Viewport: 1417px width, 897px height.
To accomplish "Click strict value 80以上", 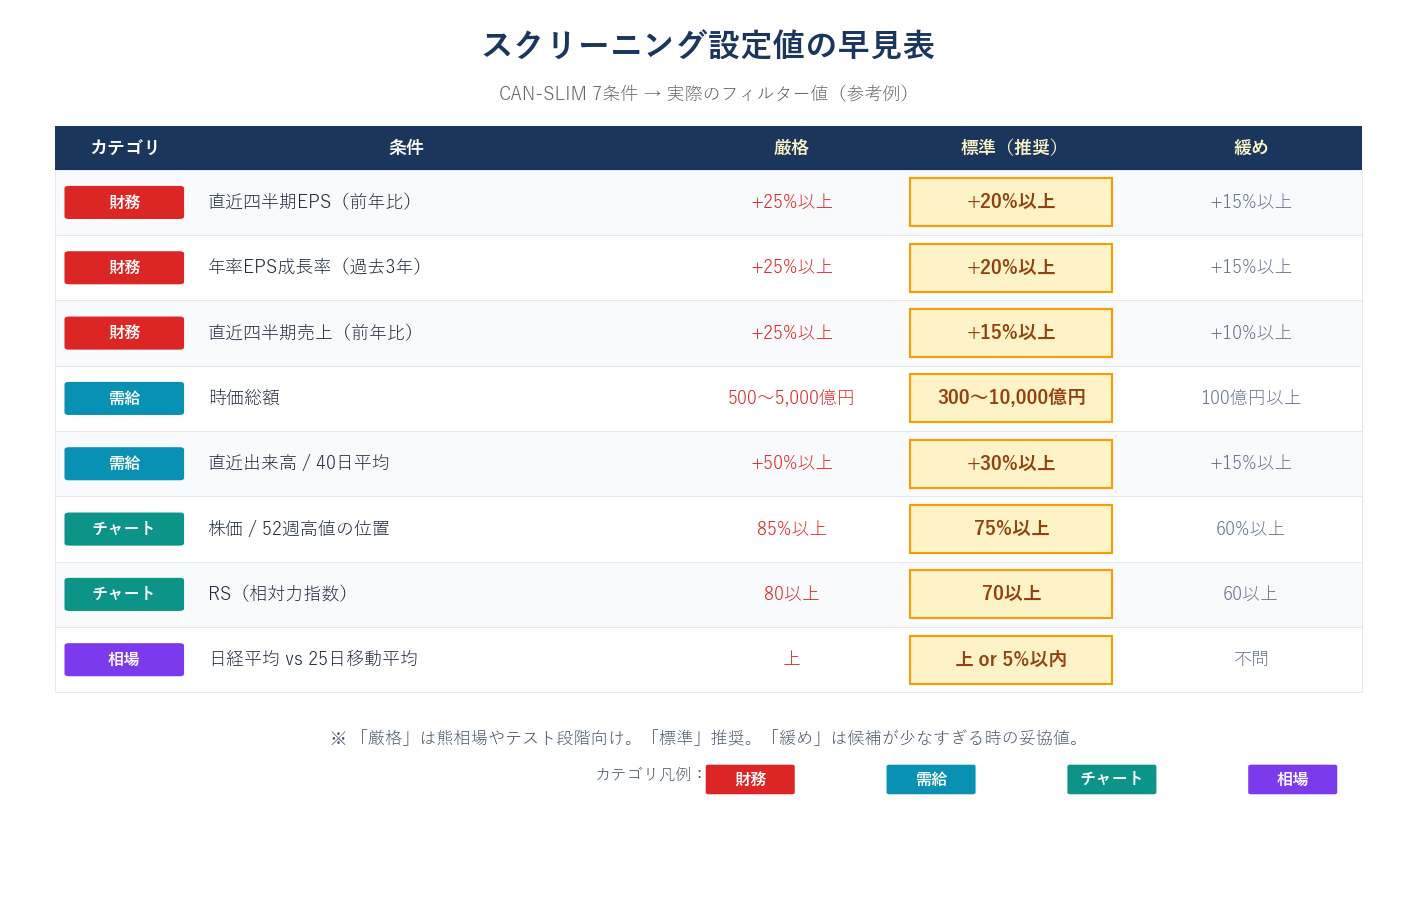I will pos(791,593).
